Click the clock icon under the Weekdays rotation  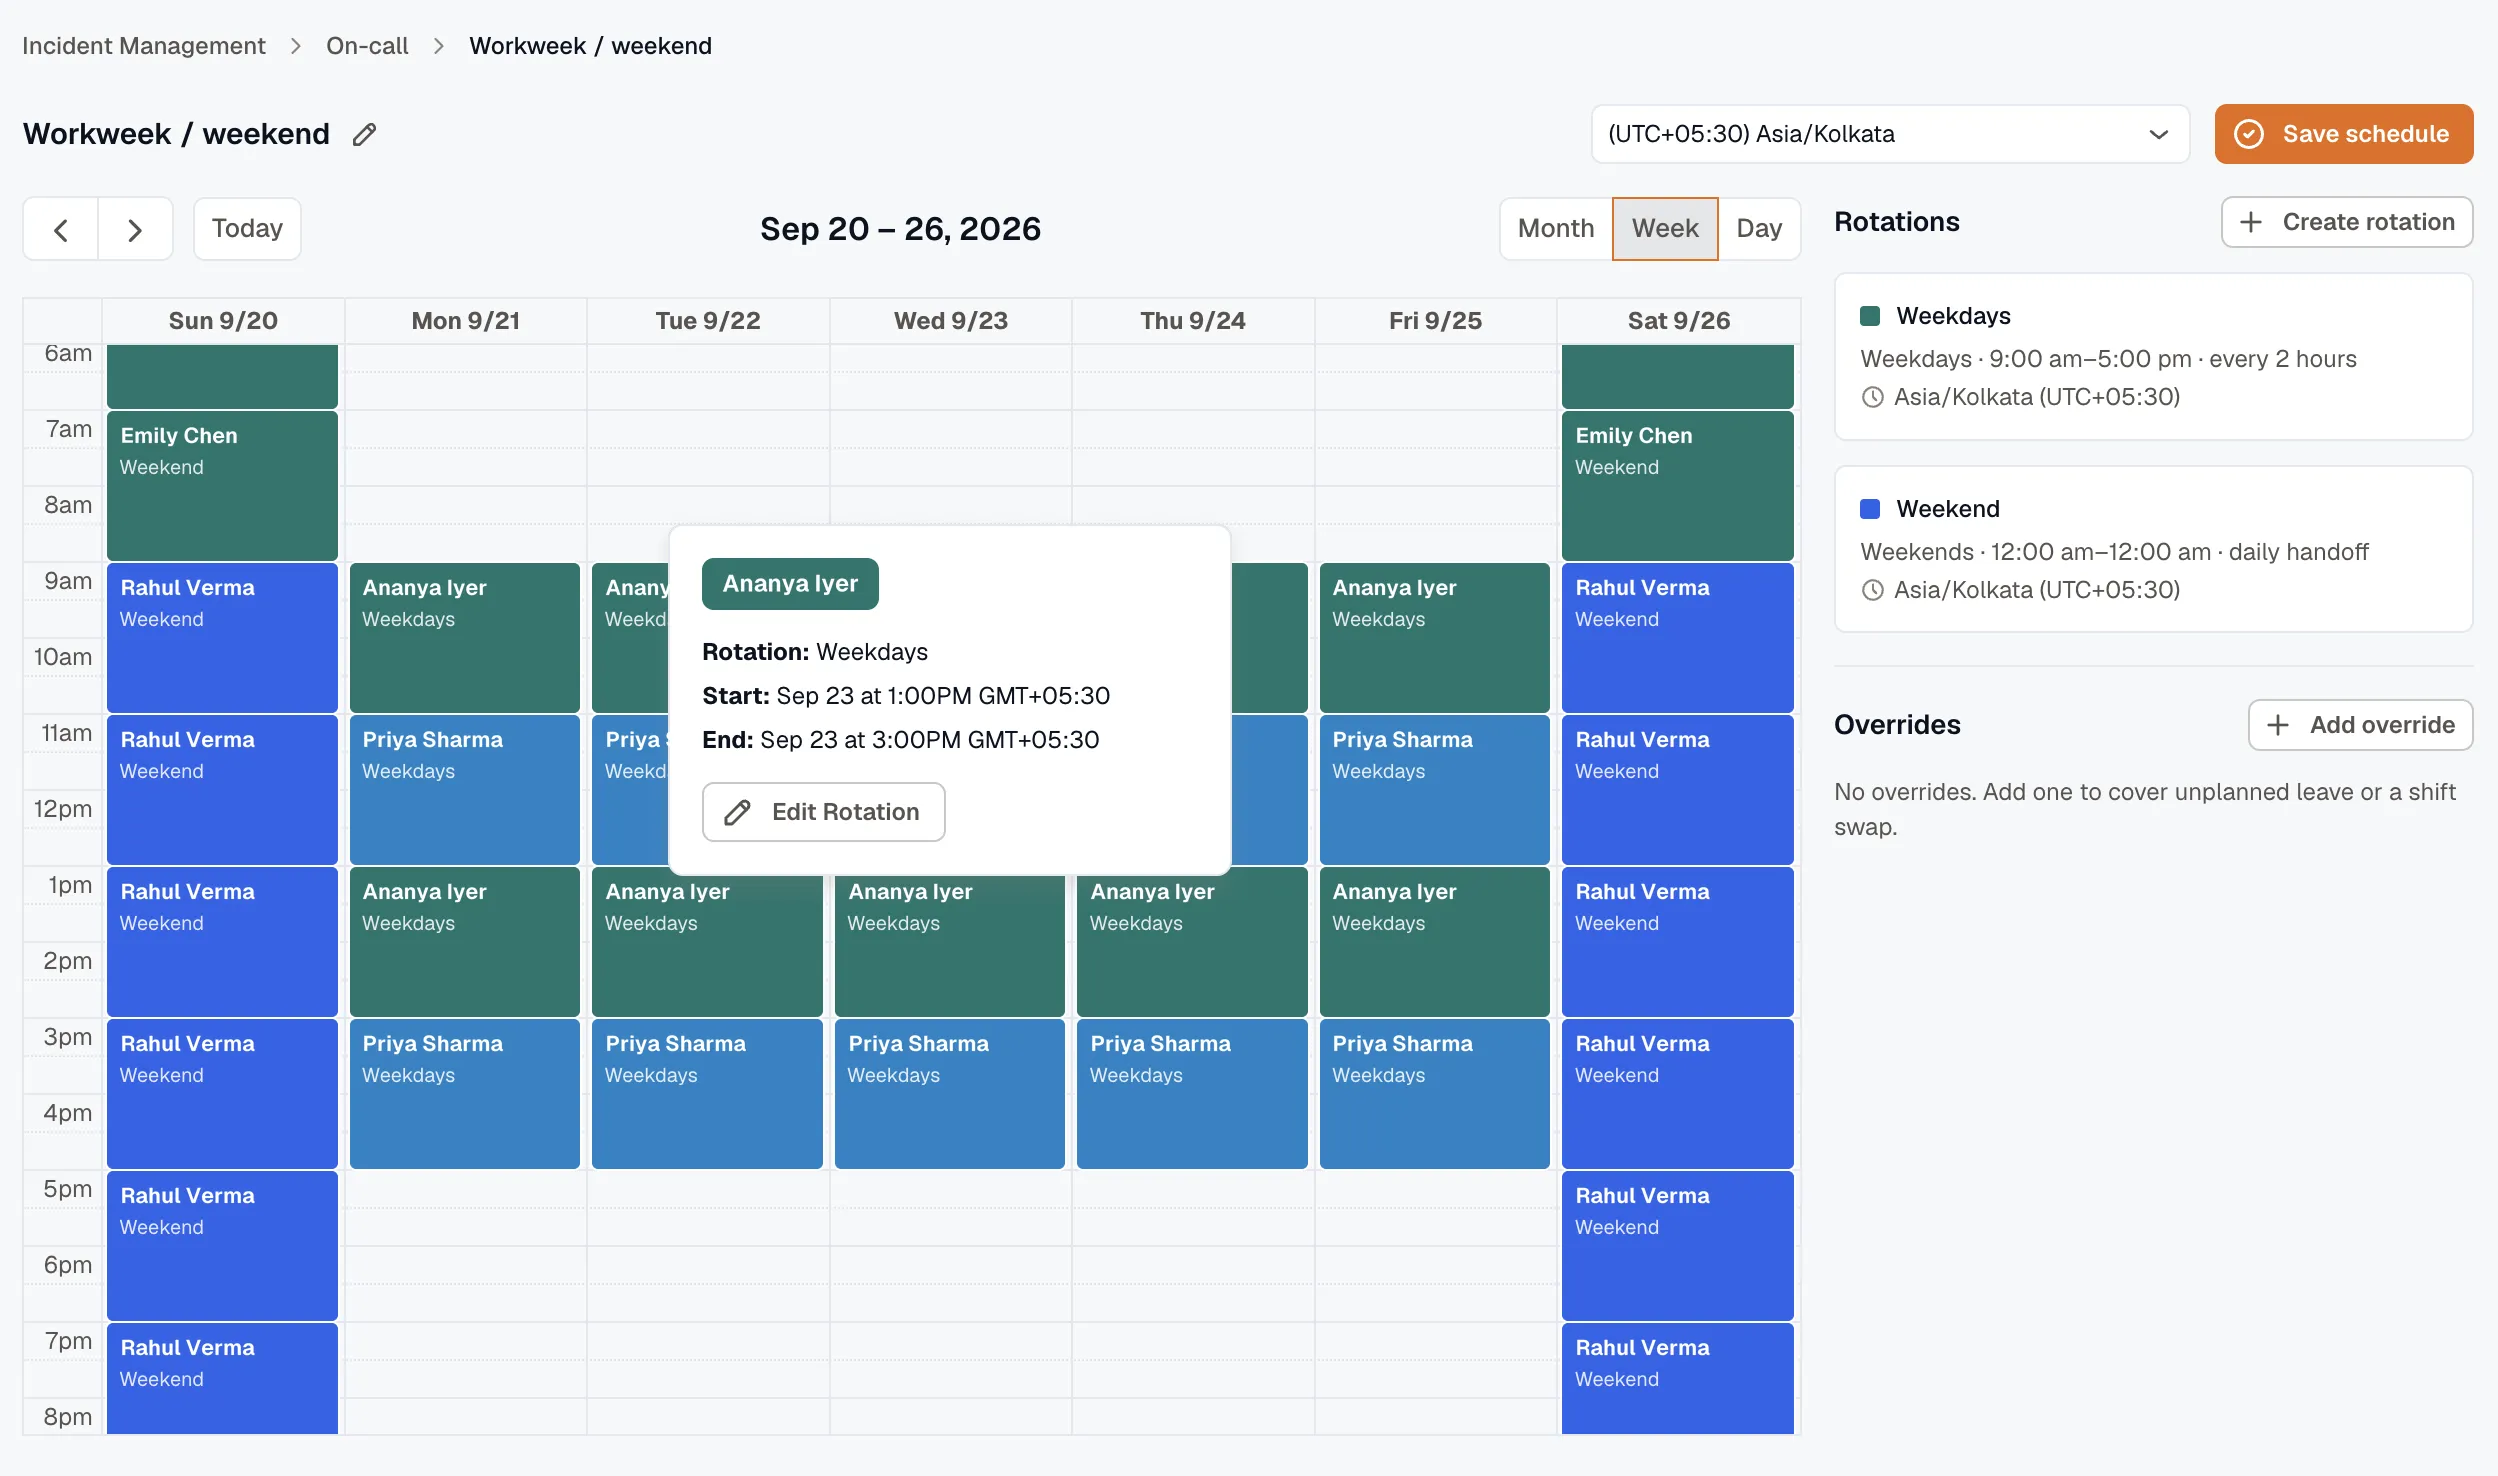click(x=1873, y=397)
